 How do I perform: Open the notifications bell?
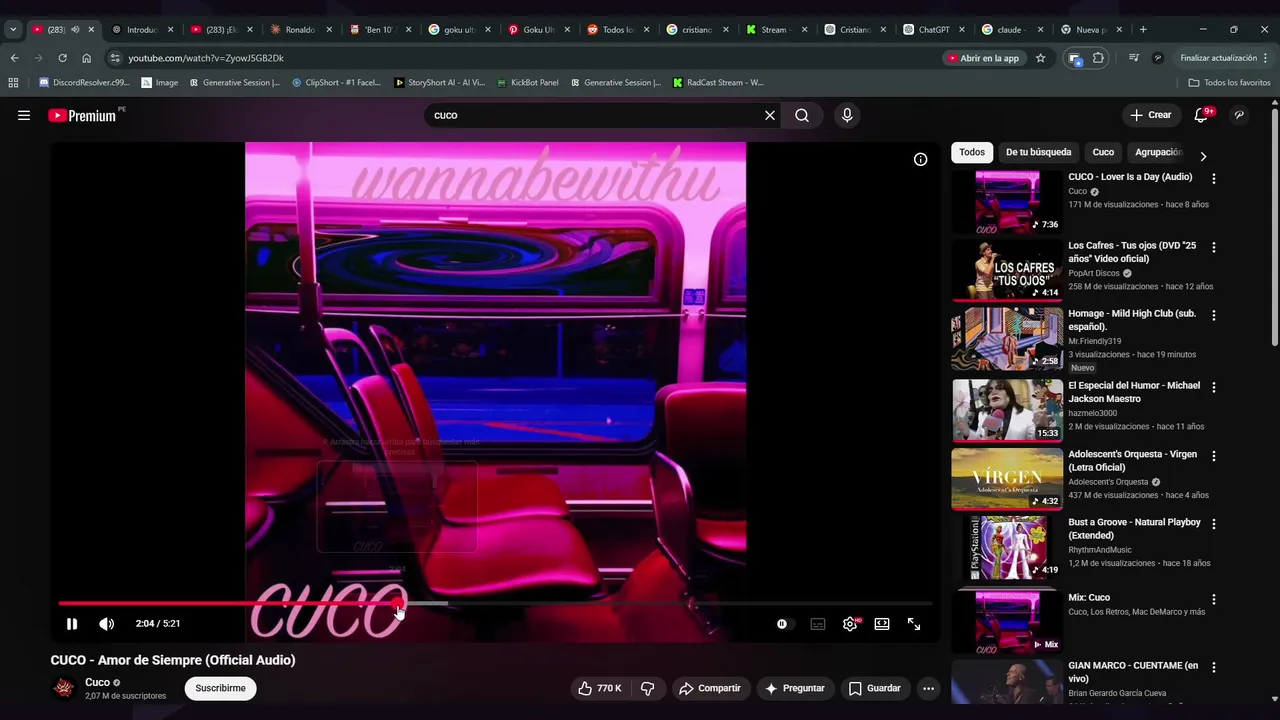[x=1202, y=115]
